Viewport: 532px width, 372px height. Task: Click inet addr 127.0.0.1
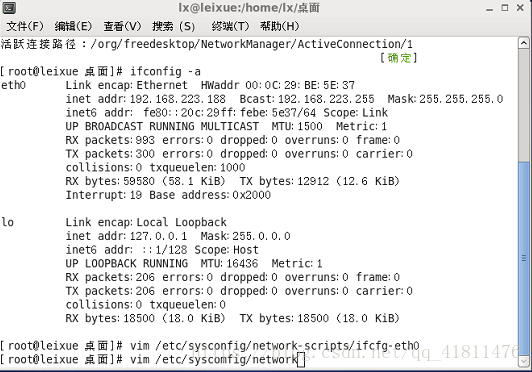coord(126,236)
